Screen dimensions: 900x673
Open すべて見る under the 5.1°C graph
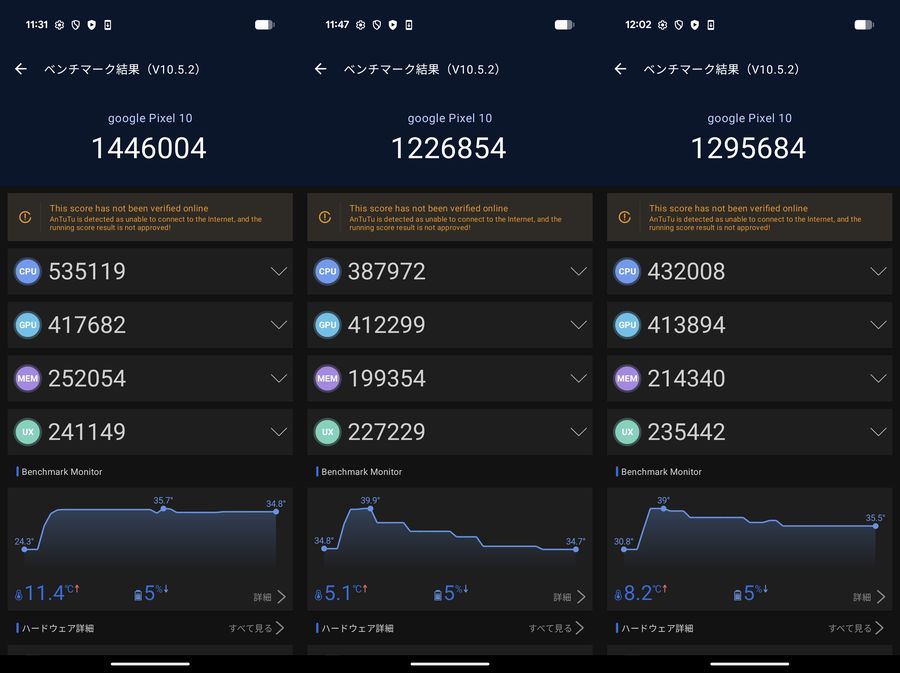556,628
